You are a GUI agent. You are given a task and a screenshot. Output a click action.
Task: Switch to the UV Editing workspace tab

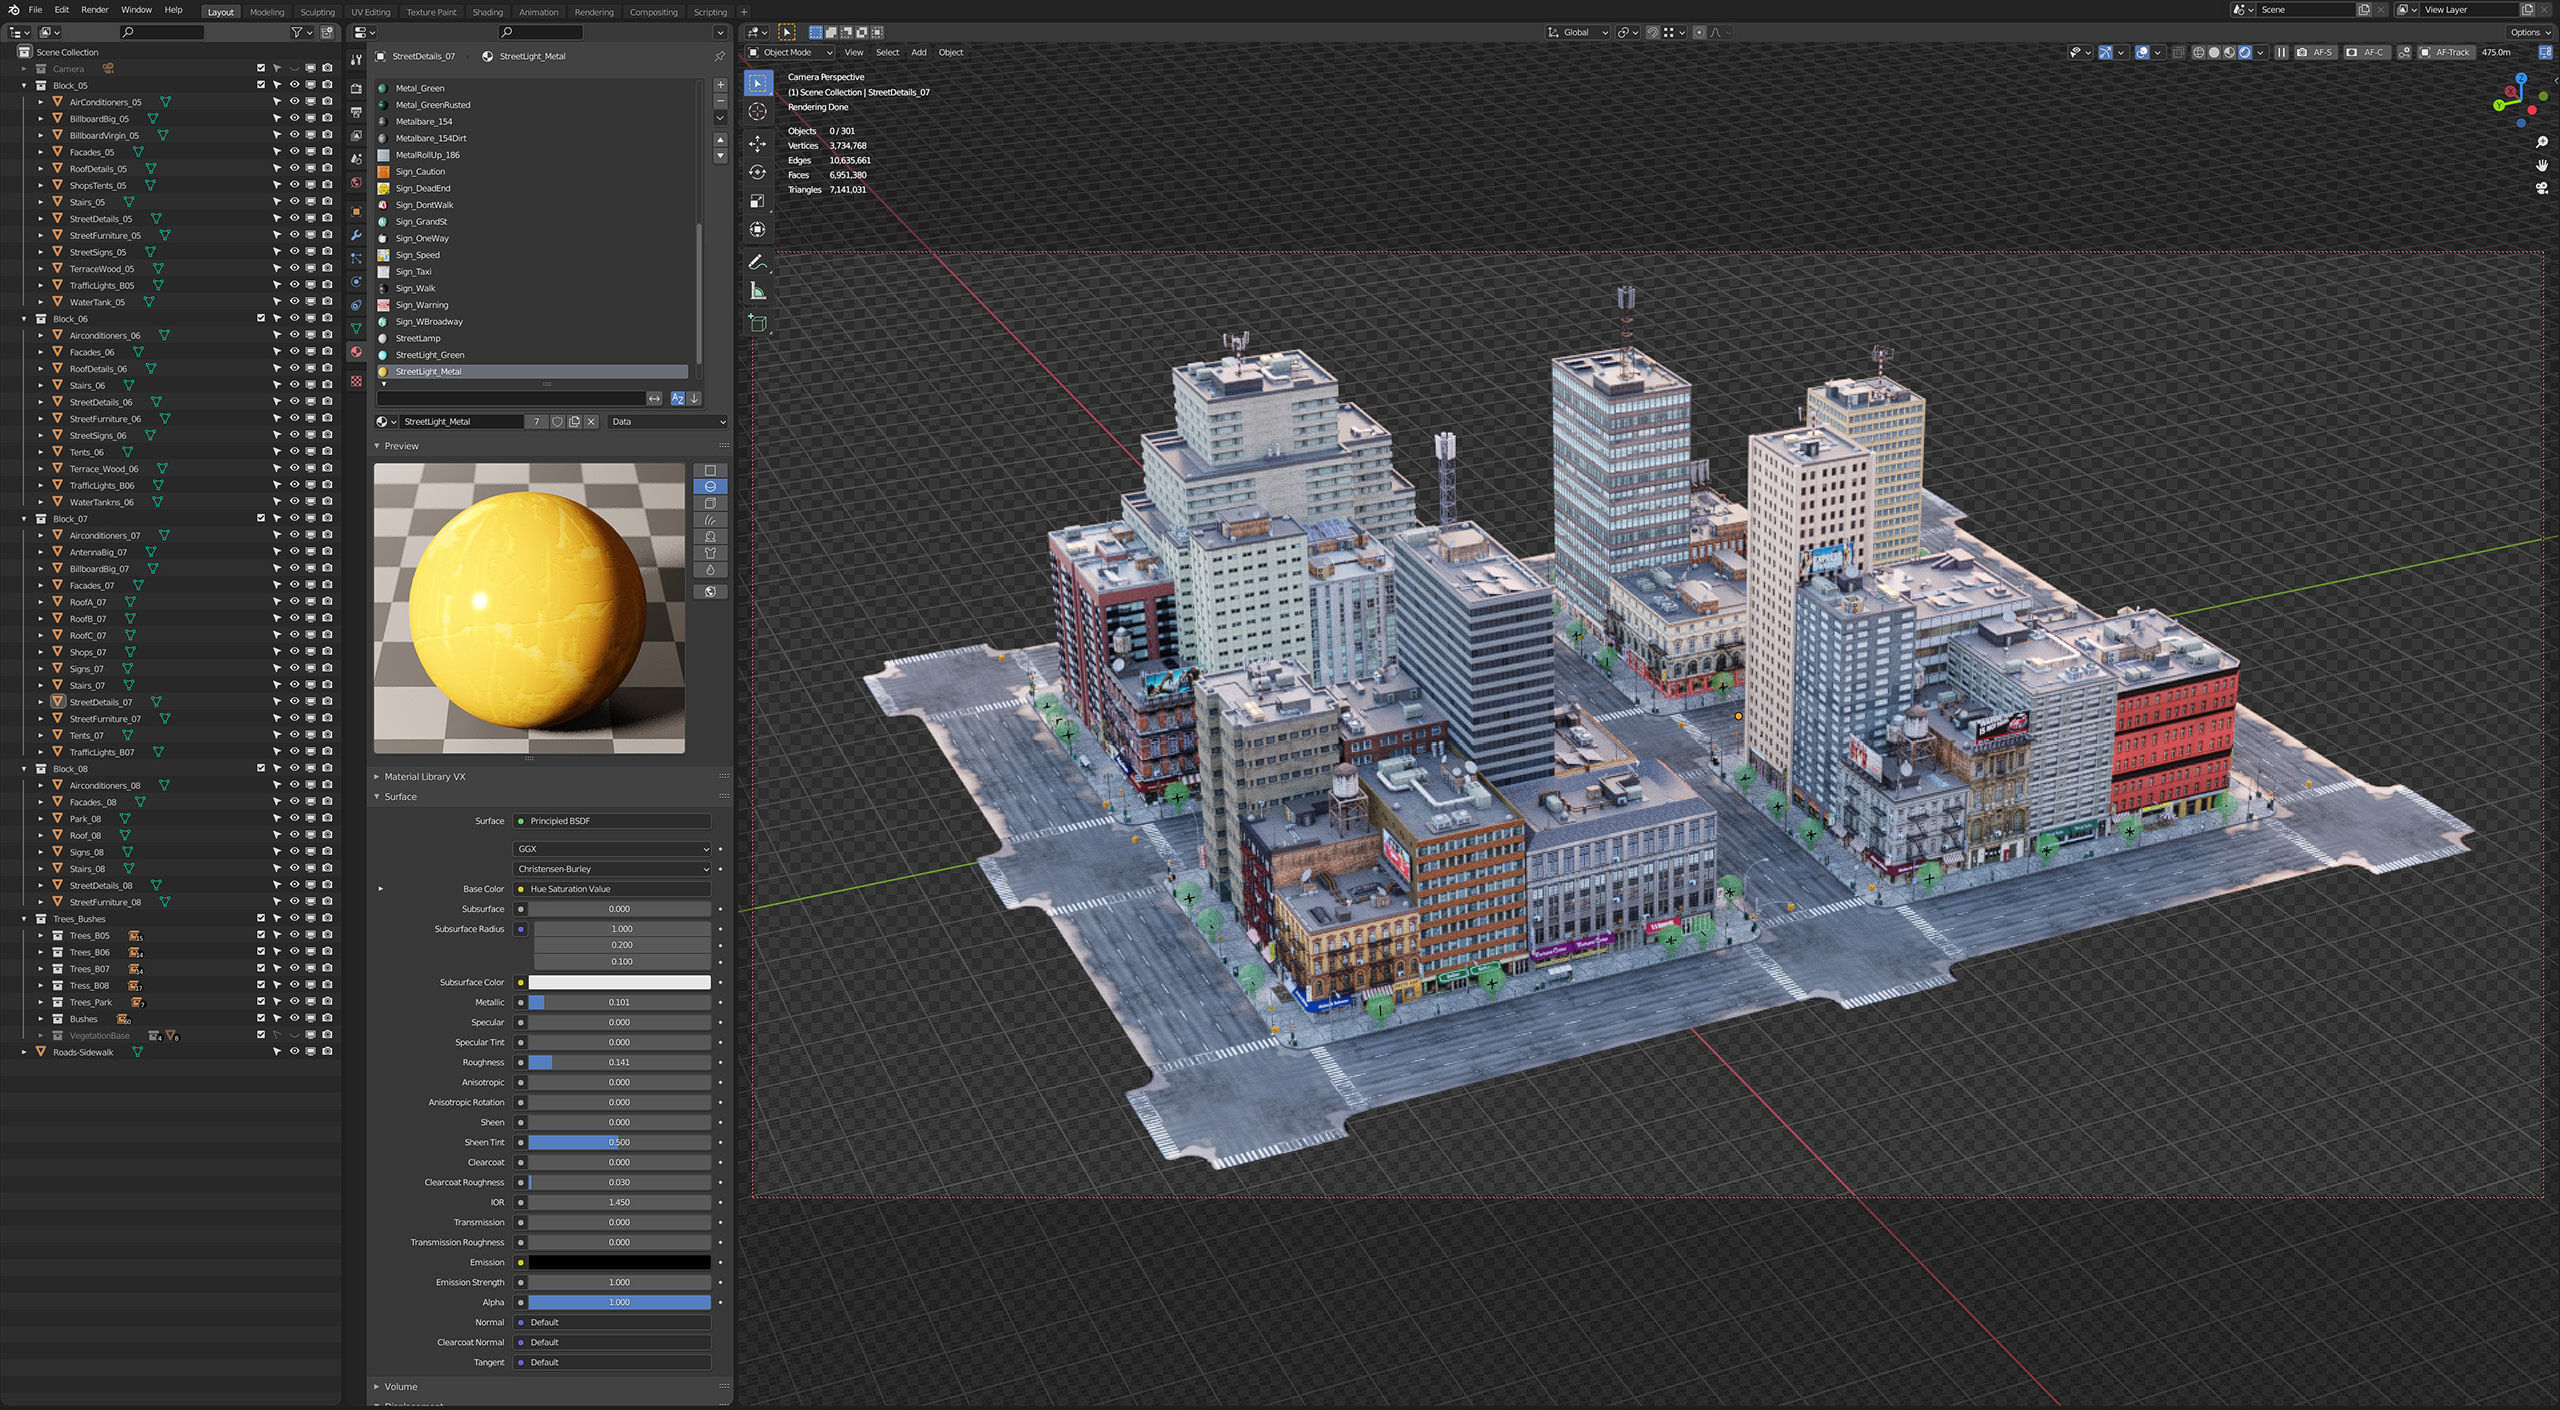point(370,12)
